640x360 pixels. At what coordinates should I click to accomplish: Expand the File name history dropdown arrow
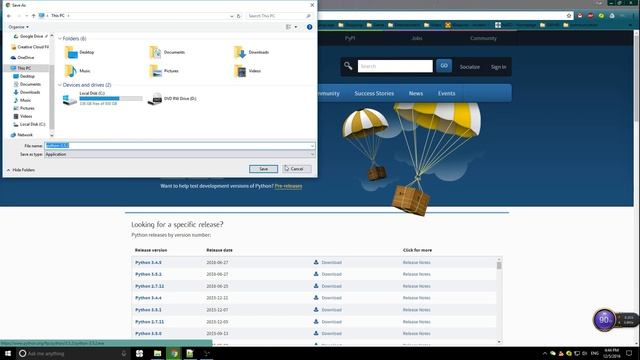pyautogui.click(x=312, y=146)
